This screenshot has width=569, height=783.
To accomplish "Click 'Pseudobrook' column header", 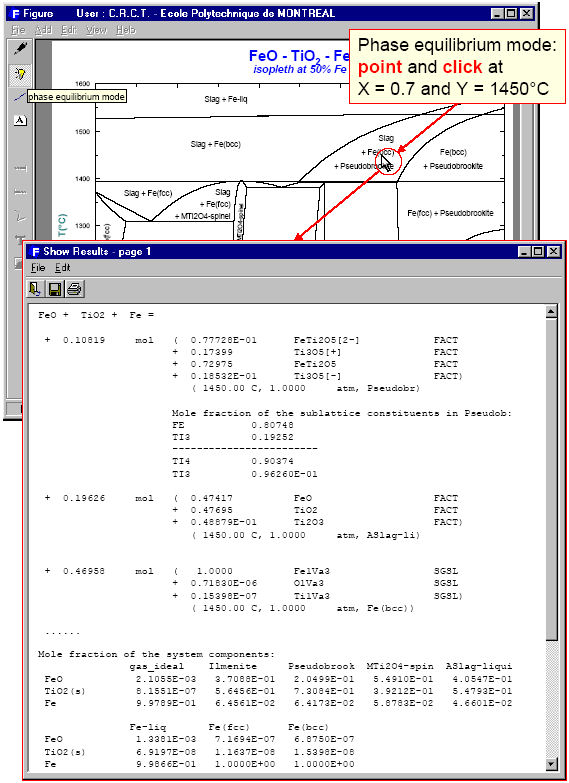I will tap(321, 667).
